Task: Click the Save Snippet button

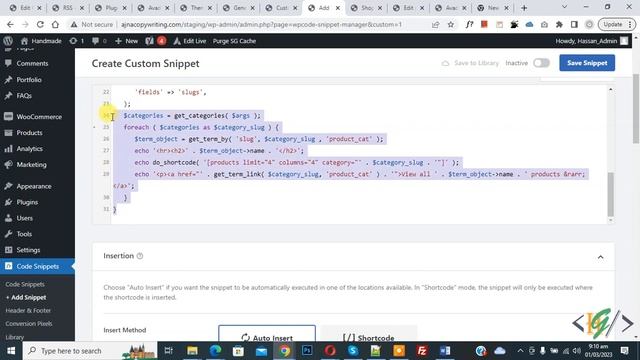Action: [587, 63]
